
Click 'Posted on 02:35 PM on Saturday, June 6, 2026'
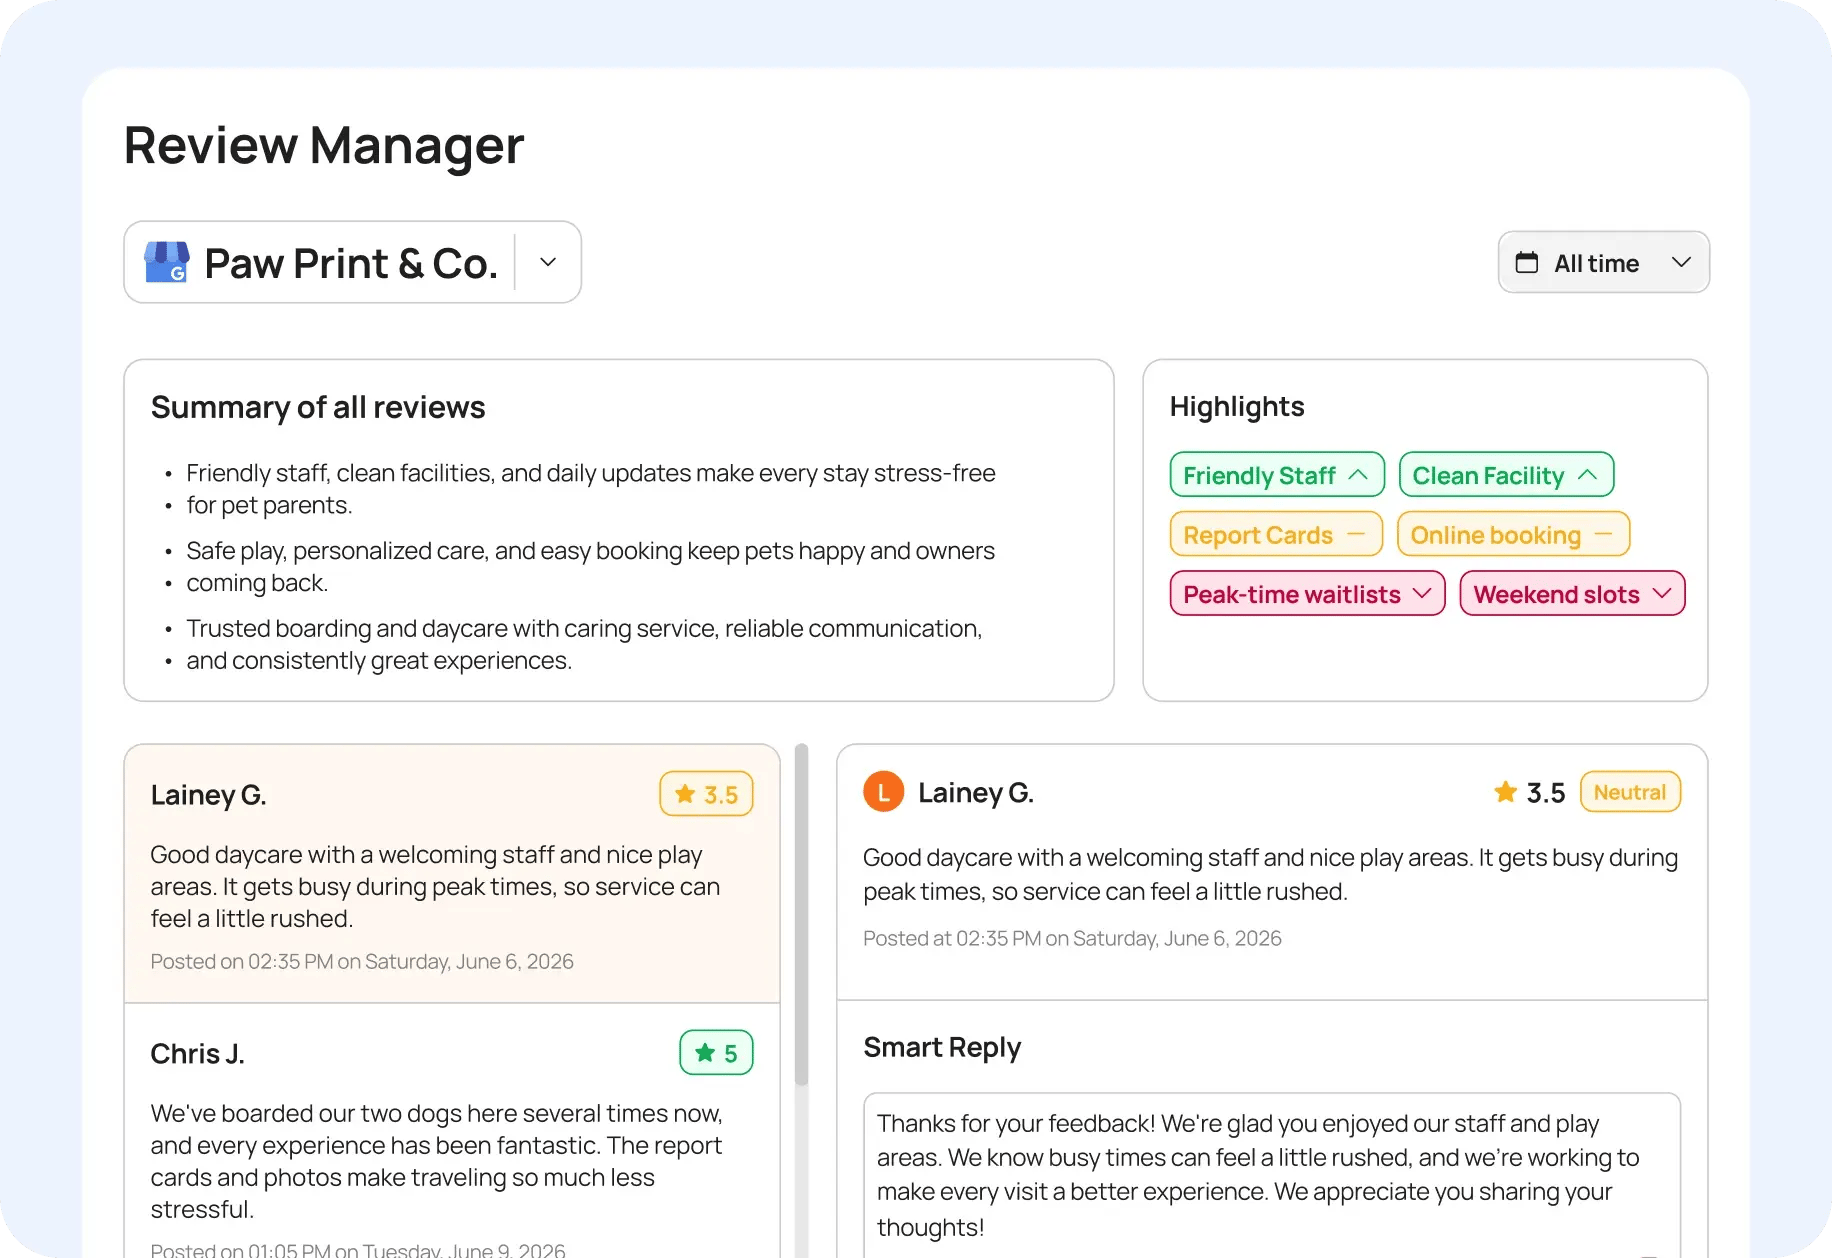point(362,961)
